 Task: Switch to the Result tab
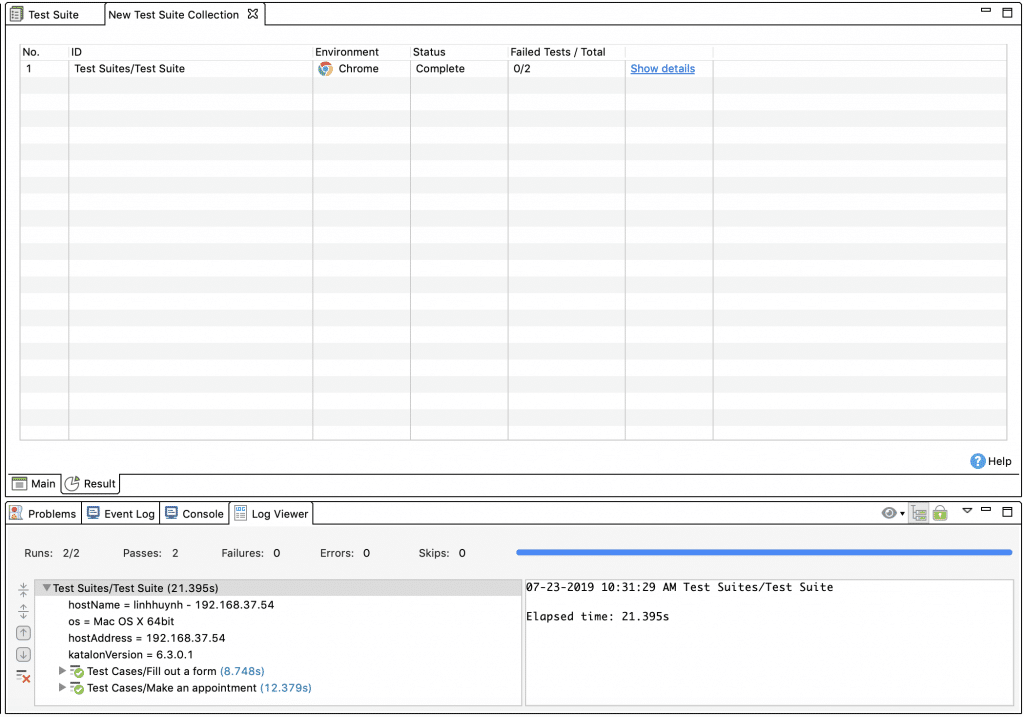91,483
